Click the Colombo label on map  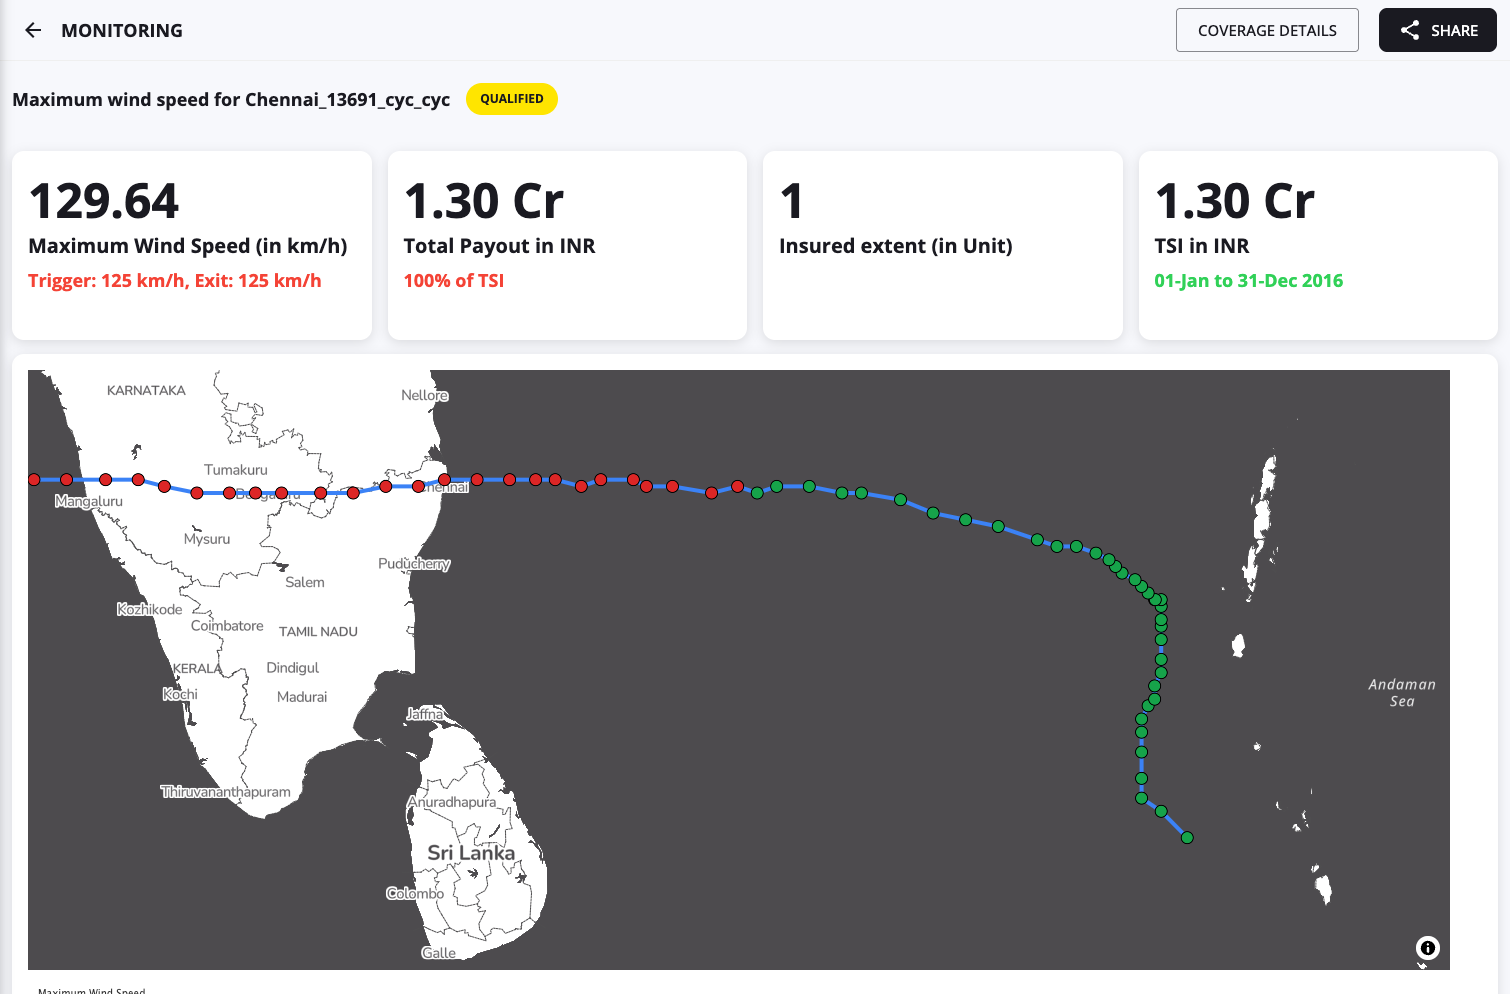(415, 893)
